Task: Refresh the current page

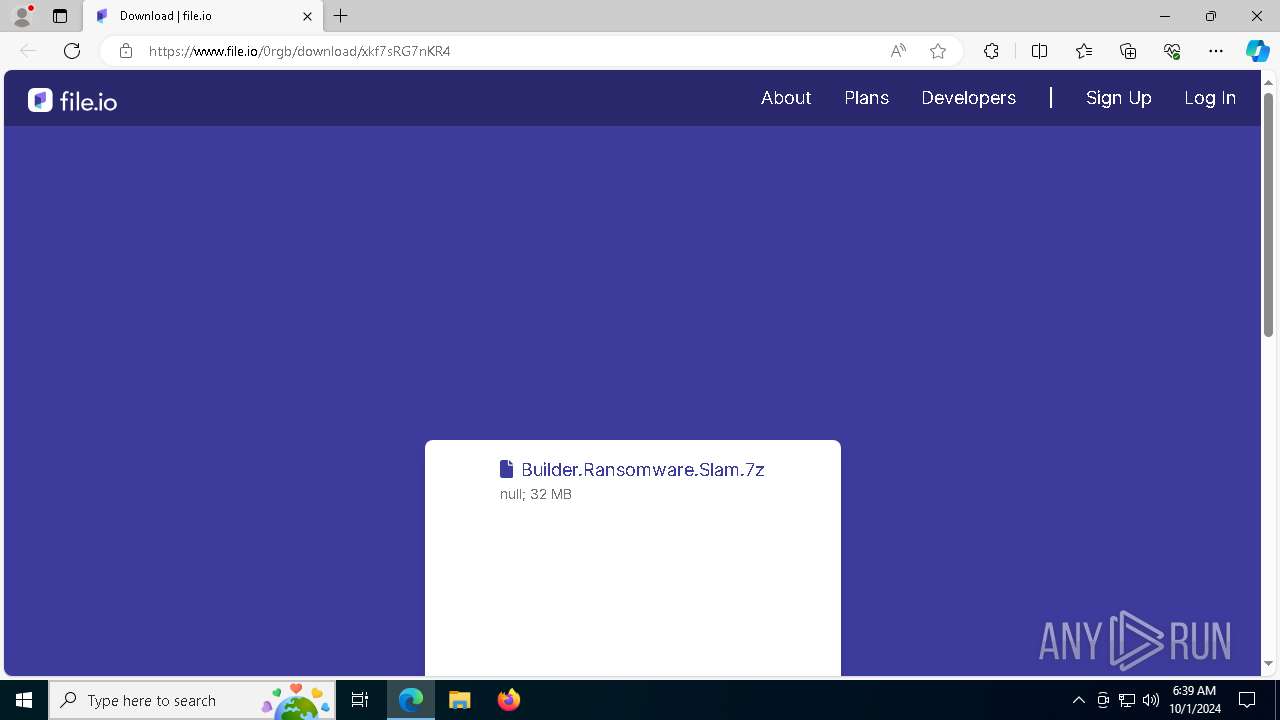Action: point(72,51)
